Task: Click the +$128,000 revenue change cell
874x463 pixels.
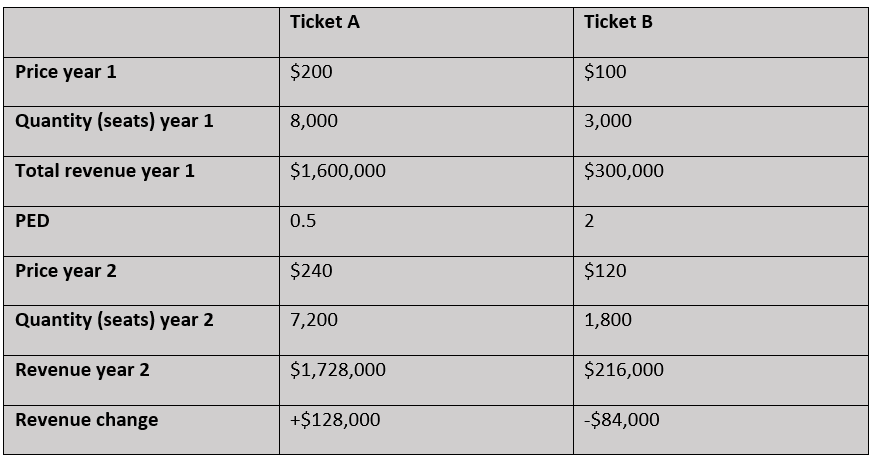Action: [x=335, y=420]
